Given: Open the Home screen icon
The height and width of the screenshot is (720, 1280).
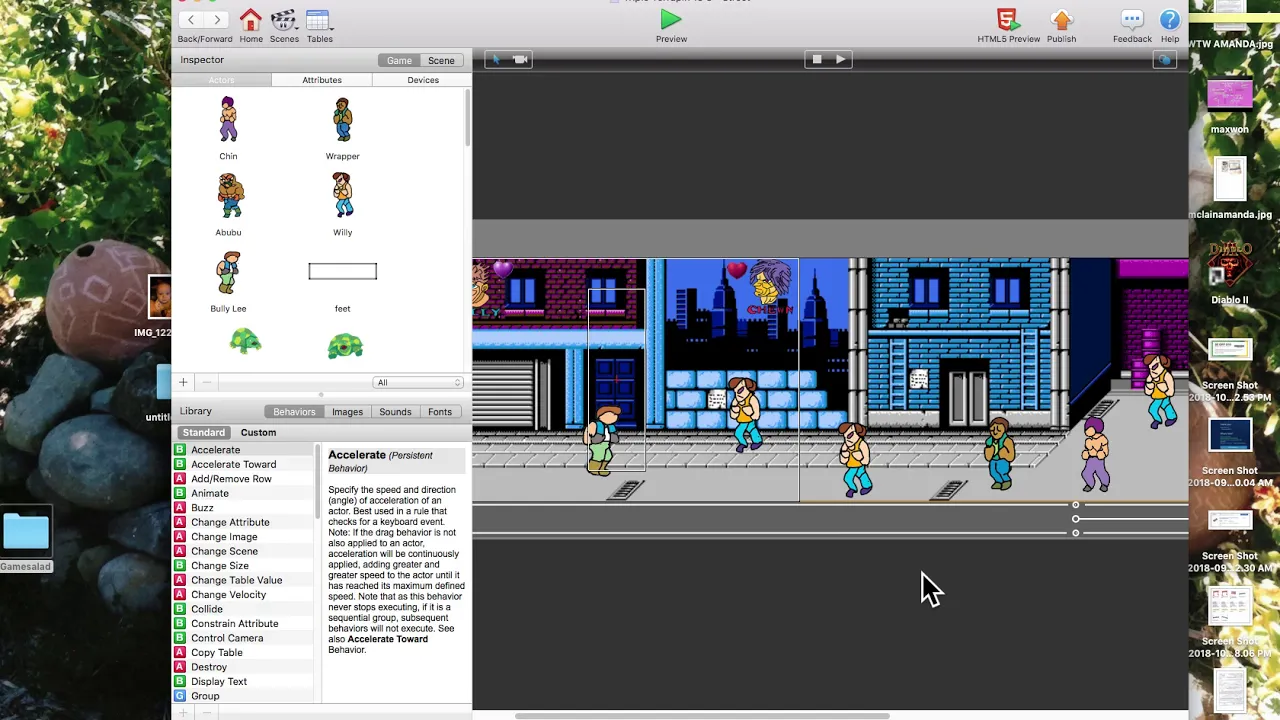Looking at the screenshot, I should [251, 19].
